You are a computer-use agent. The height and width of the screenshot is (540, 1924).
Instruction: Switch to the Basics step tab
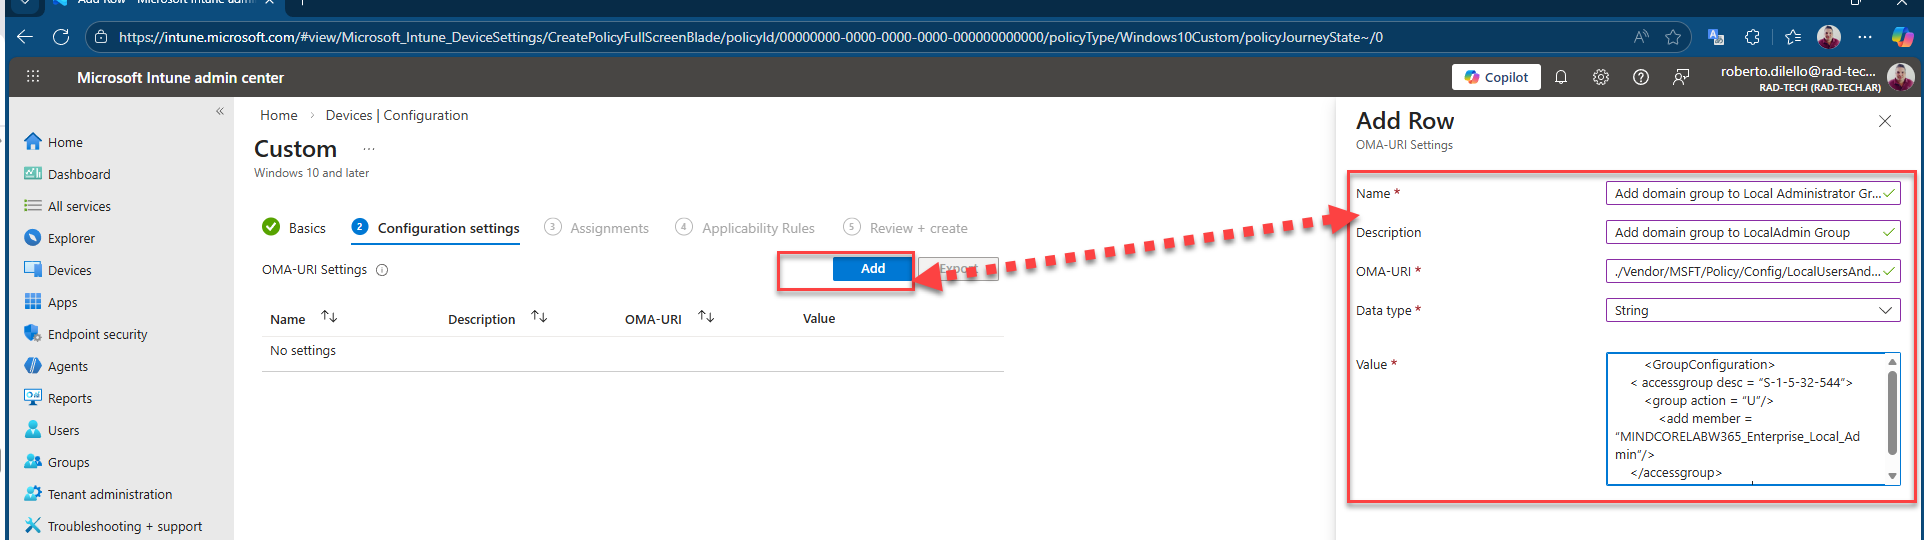[306, 228]
